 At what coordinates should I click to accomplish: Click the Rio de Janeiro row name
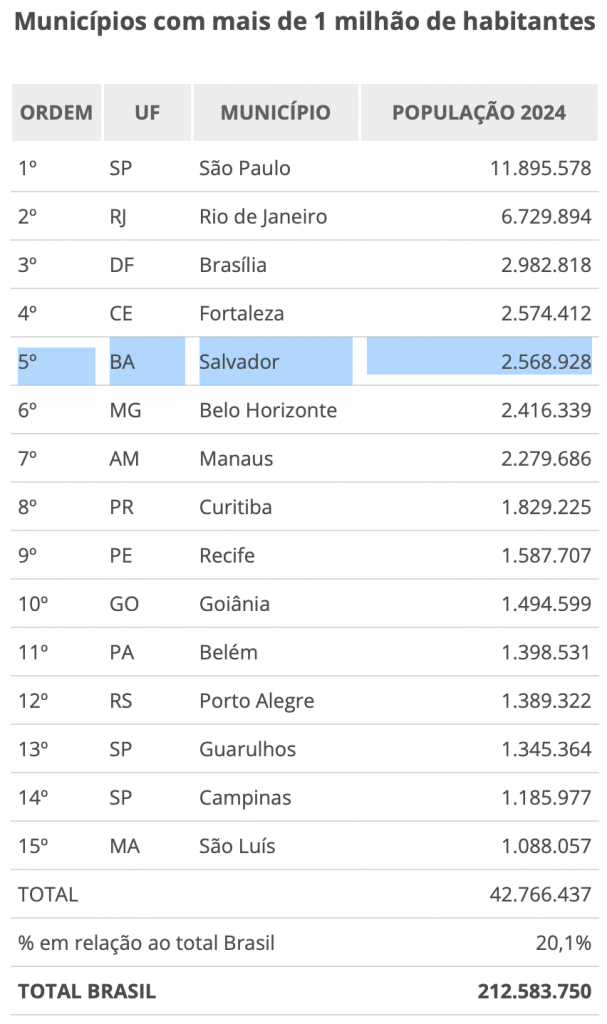(x=263, y=217)
